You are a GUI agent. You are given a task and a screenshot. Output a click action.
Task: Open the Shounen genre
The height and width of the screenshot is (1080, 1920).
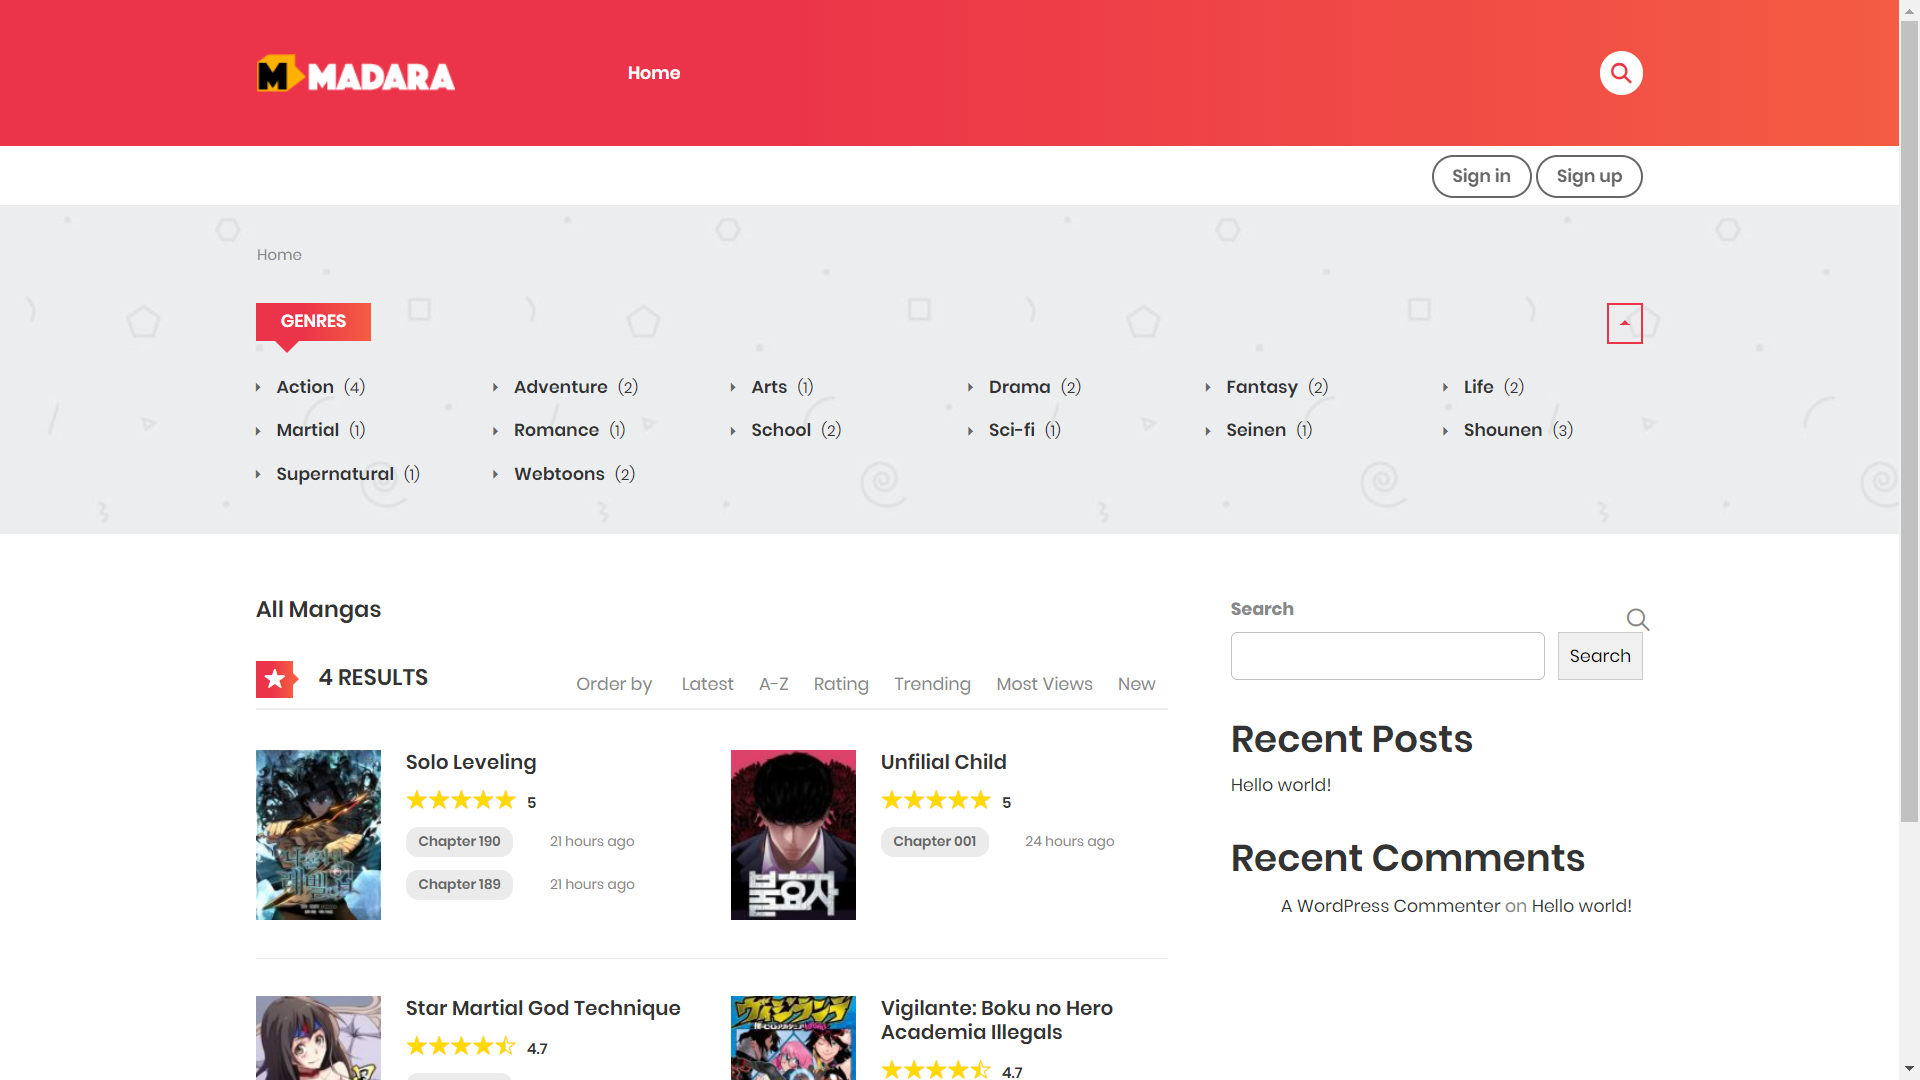[1502, 430]
